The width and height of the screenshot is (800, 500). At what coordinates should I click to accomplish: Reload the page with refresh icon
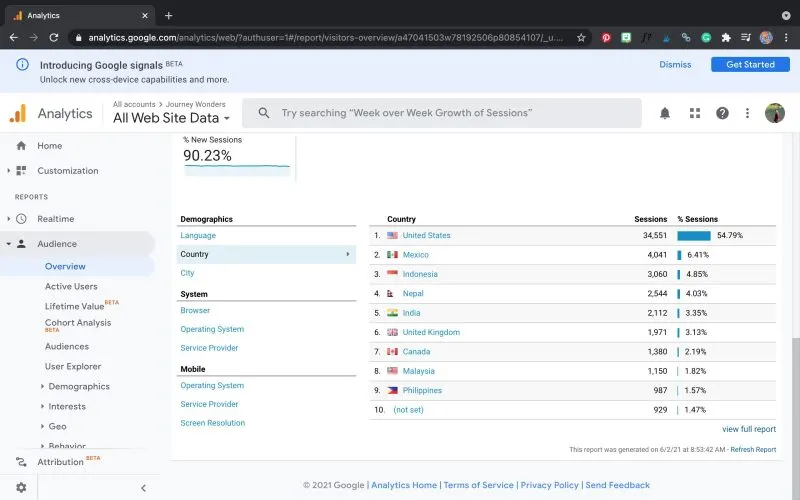click(54, 38)
